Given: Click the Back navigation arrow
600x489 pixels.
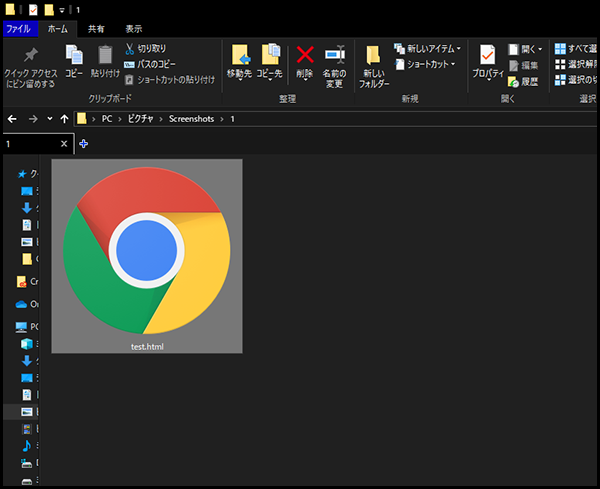Looking at the screenshot, I should pos(12,119).
